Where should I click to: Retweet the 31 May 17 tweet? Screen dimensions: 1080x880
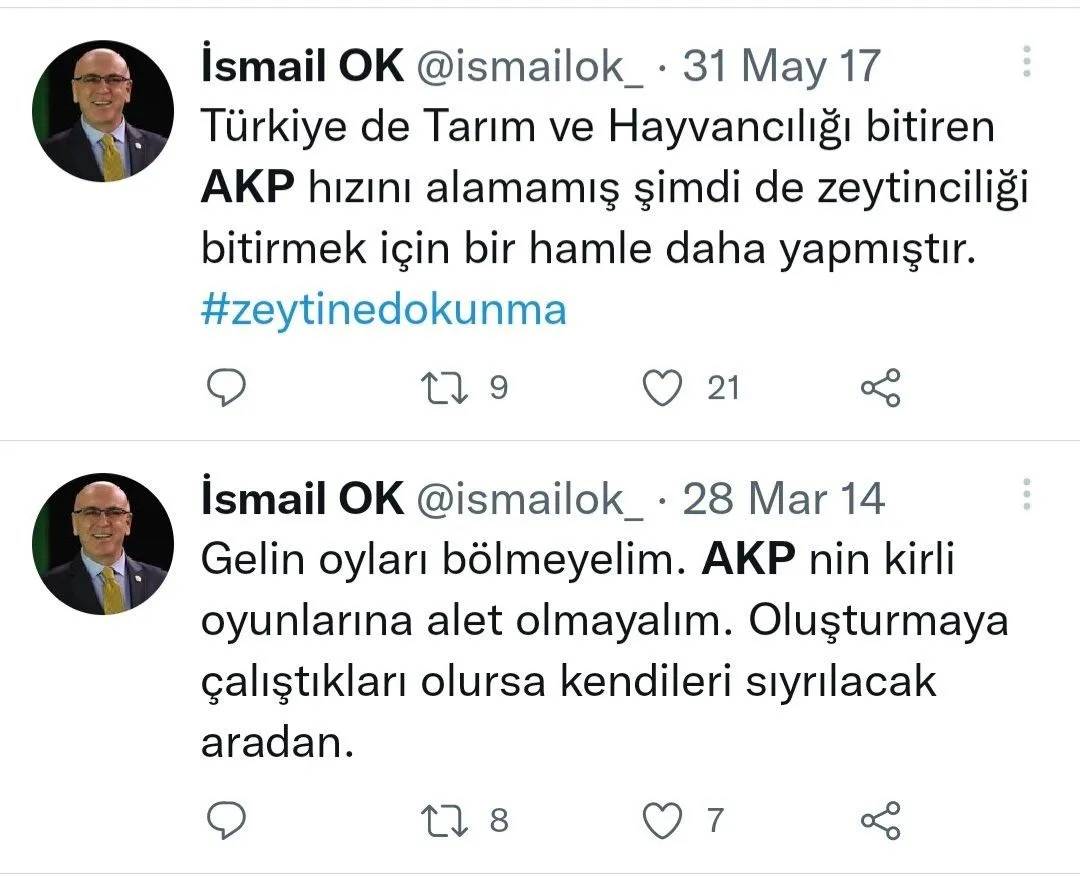[x=441, y=388]
